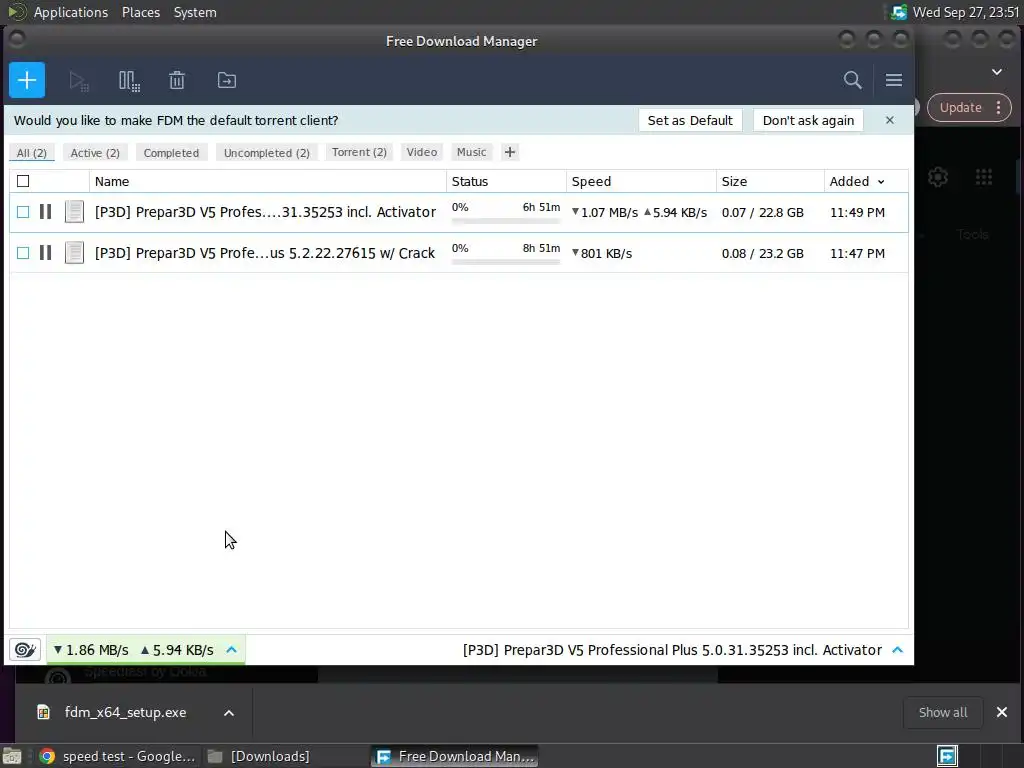Screen dimensions: 1024x768
Task: Click the Free Download Manager taskbar item
Action: pyautogui.click(x=455, y=756)
